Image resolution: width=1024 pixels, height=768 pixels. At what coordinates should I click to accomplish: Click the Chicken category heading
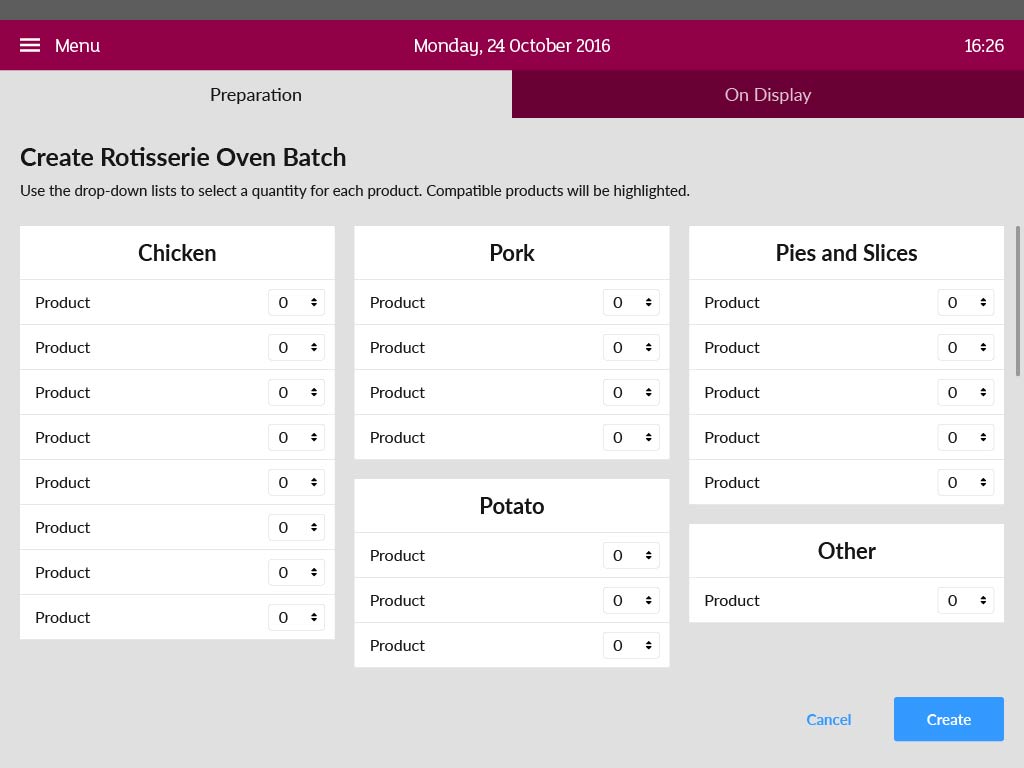177,253
